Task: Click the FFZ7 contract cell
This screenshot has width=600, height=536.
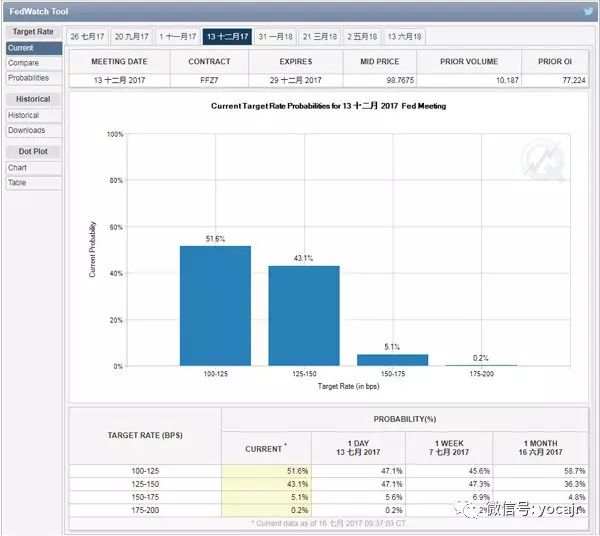Action: point(209,80)
